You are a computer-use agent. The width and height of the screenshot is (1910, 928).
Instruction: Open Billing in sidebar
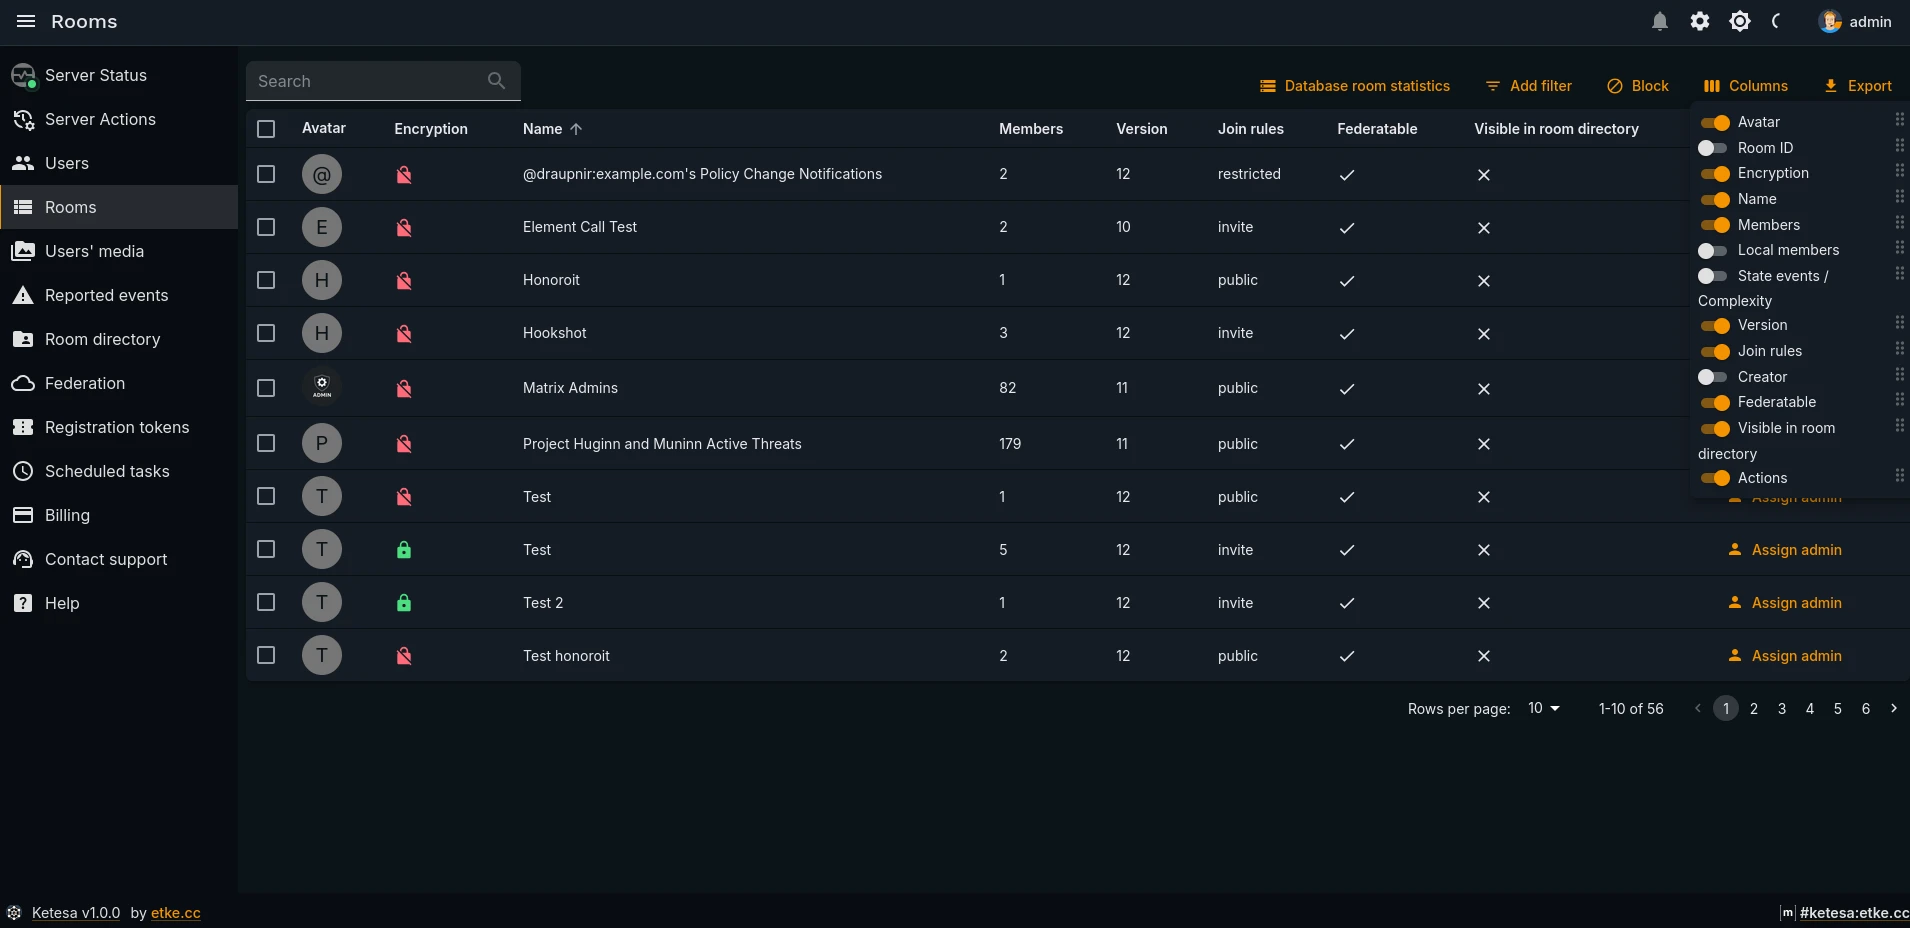coord(119,515)
